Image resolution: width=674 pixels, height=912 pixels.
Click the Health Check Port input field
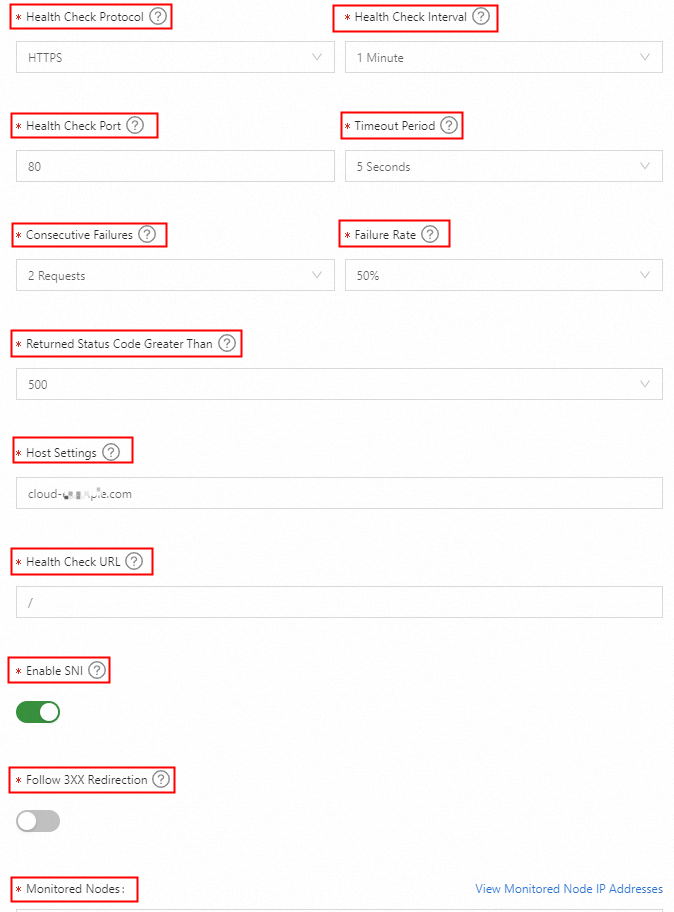[175, 166]
